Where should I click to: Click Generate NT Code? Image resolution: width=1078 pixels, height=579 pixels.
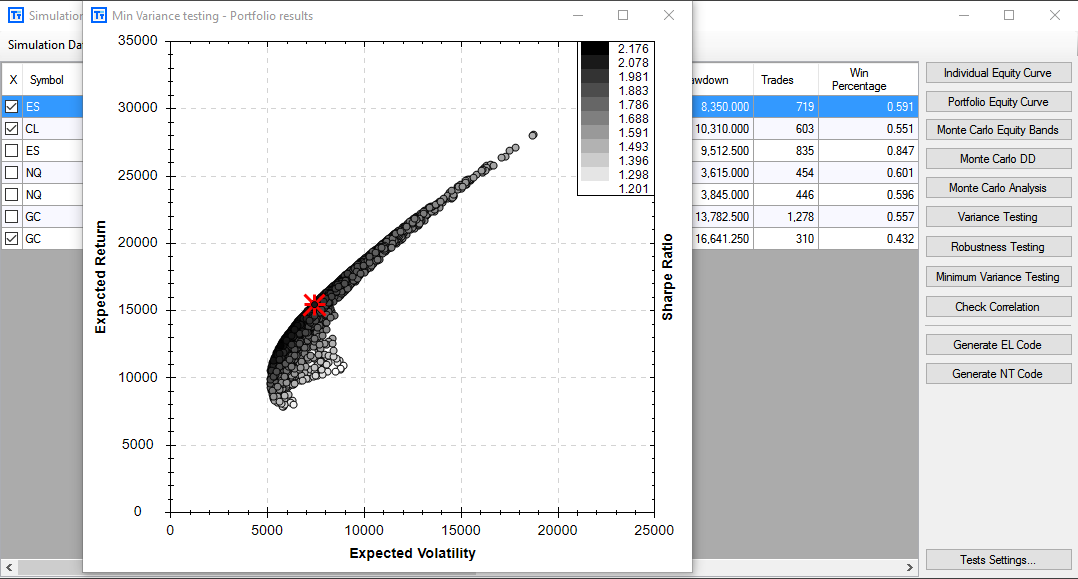coord(998,373)
